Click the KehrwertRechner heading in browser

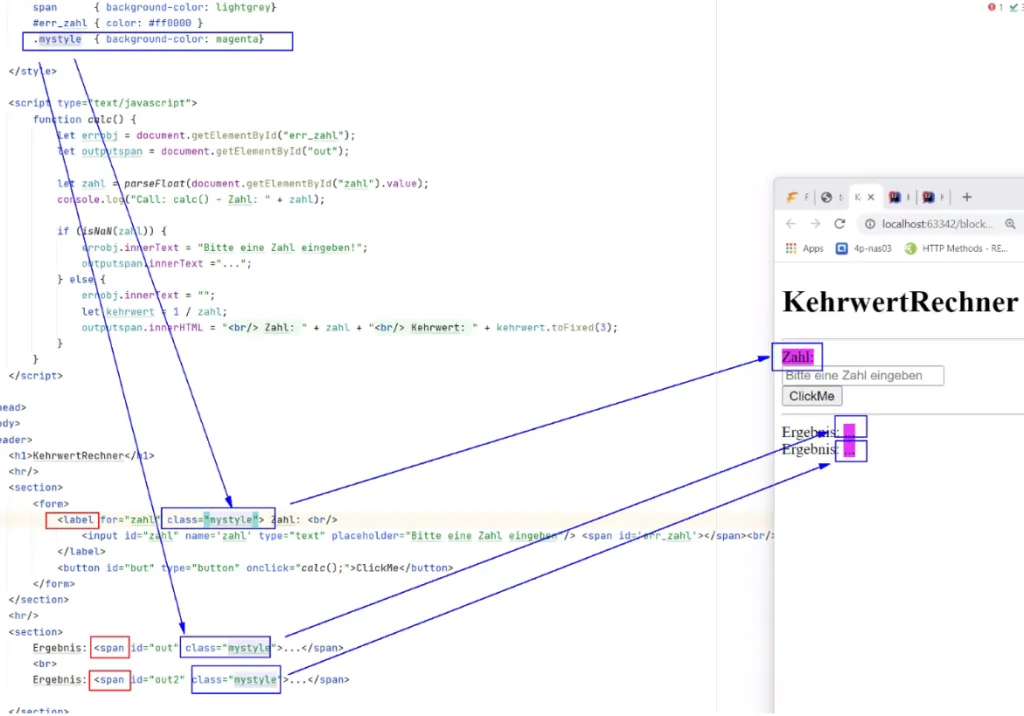tap(900, 302)
